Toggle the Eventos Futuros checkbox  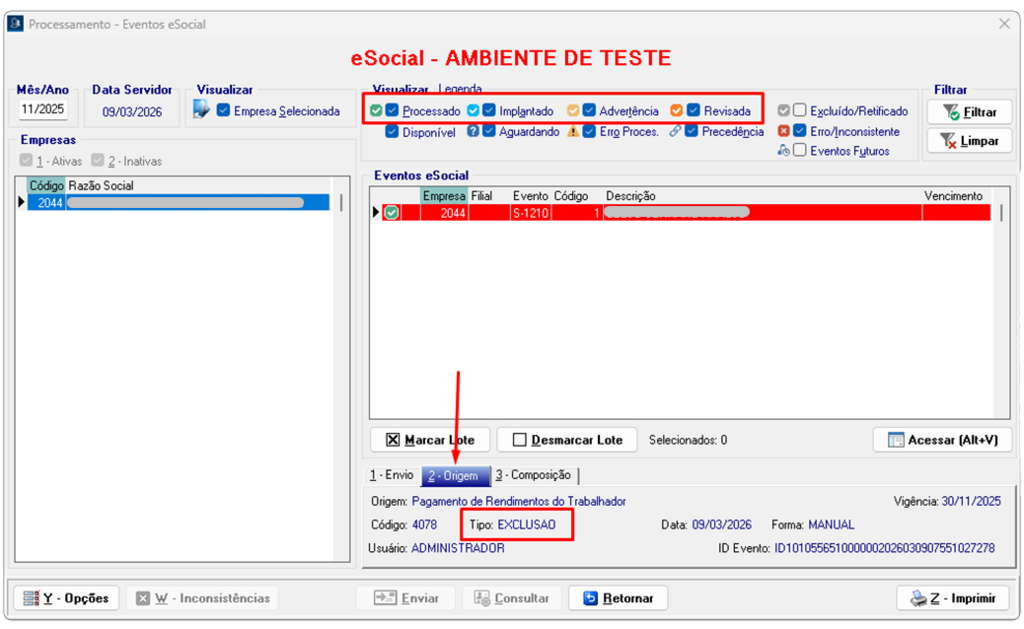(799, 151)
